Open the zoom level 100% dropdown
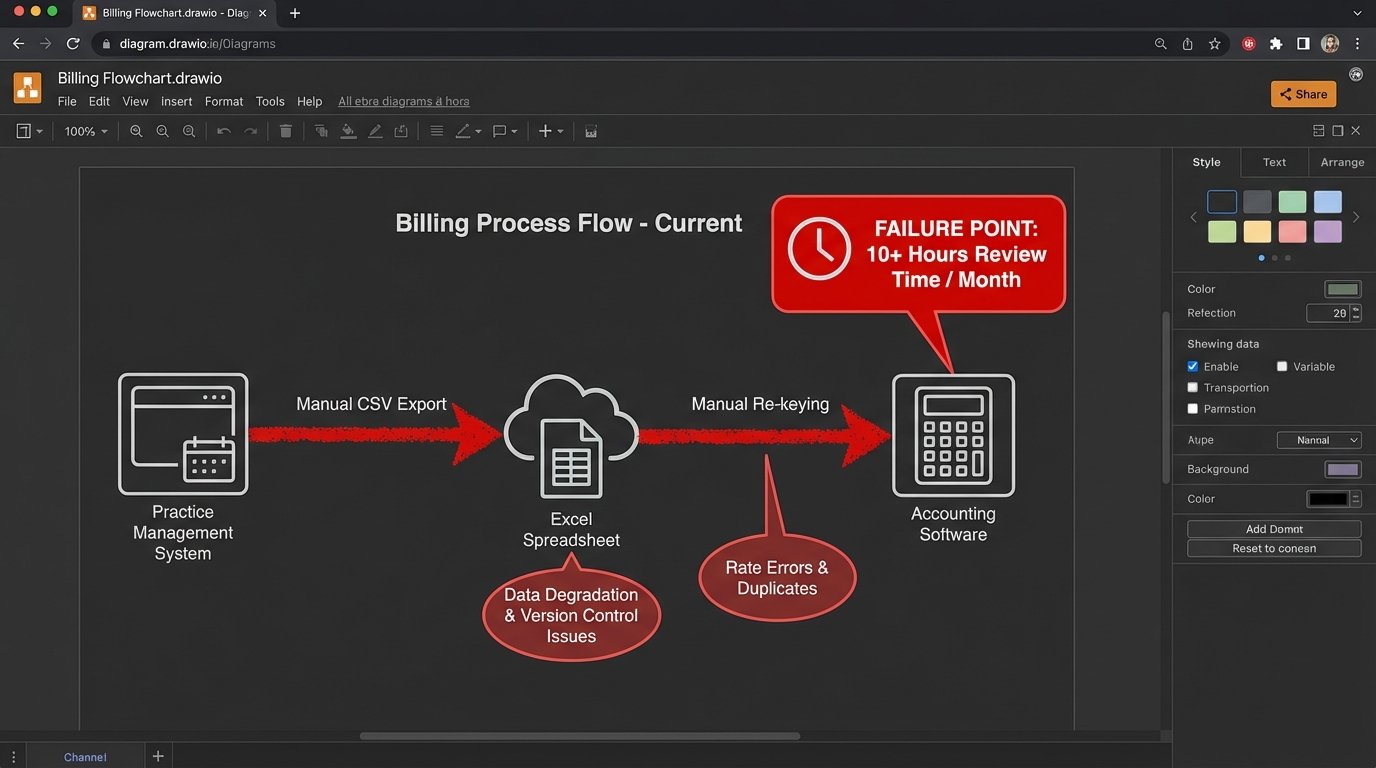 pyautogui.click(x=85, y=130)
